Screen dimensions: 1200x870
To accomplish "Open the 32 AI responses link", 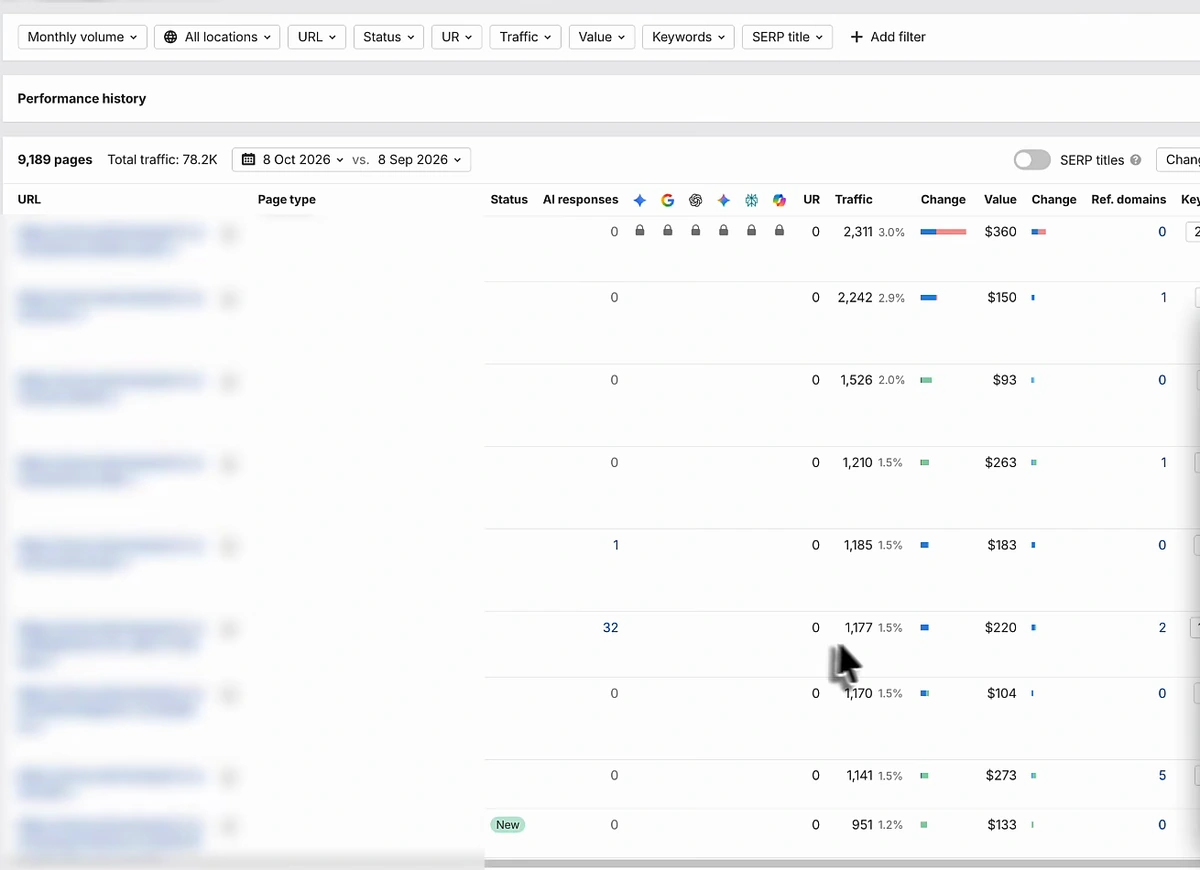I will 610,628.
